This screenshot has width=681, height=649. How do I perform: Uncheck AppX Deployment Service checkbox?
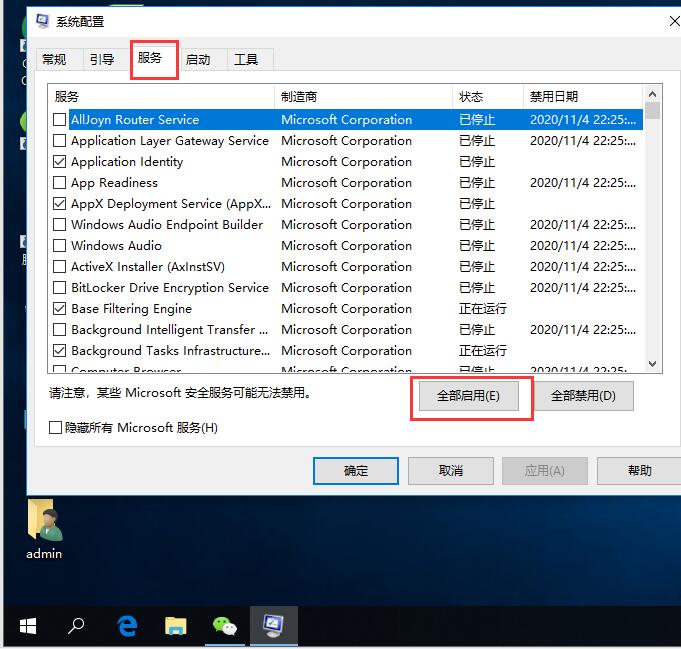pyautogui.click(x=60, y=204)
